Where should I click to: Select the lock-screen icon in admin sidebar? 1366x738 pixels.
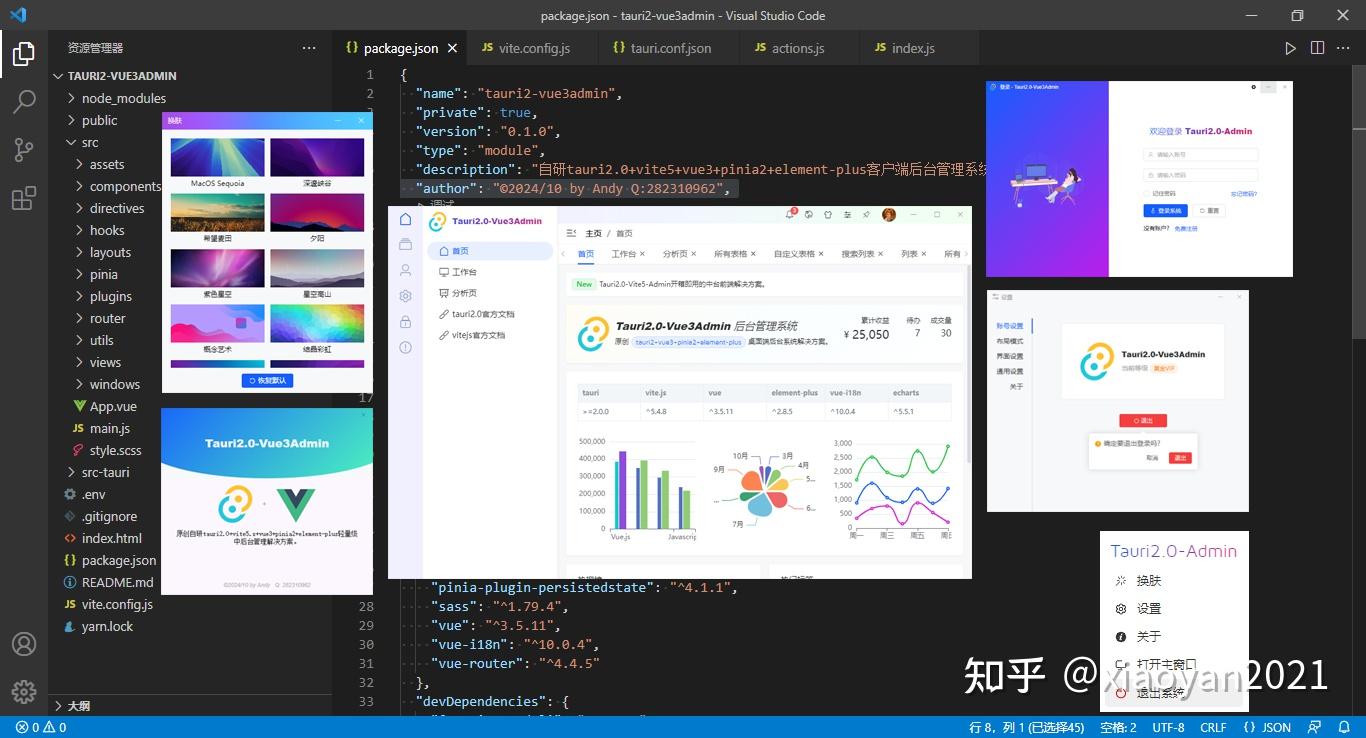pyautogui.click(x=405, y=321)
